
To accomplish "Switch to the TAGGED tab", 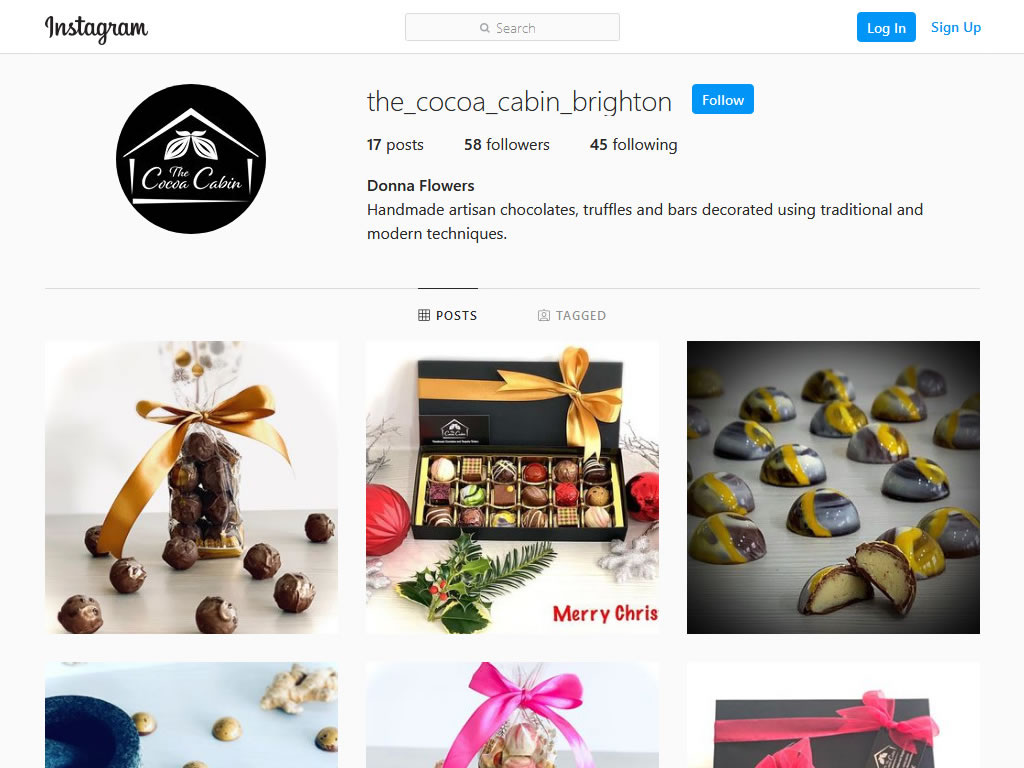I will (x=572, y=315).
